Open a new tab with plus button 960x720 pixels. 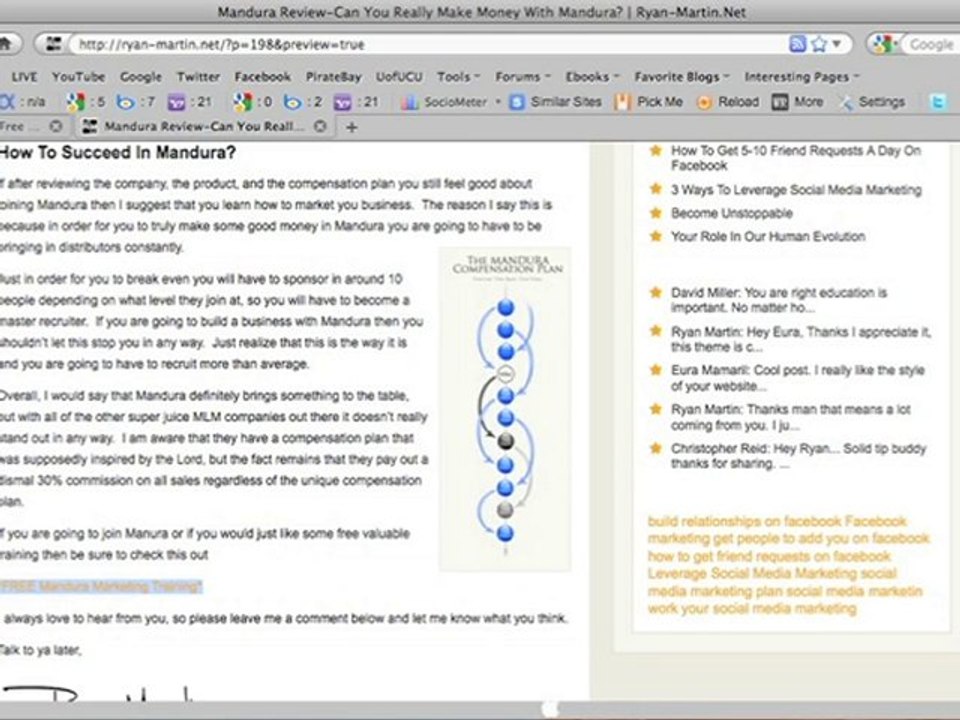[351, 127]
